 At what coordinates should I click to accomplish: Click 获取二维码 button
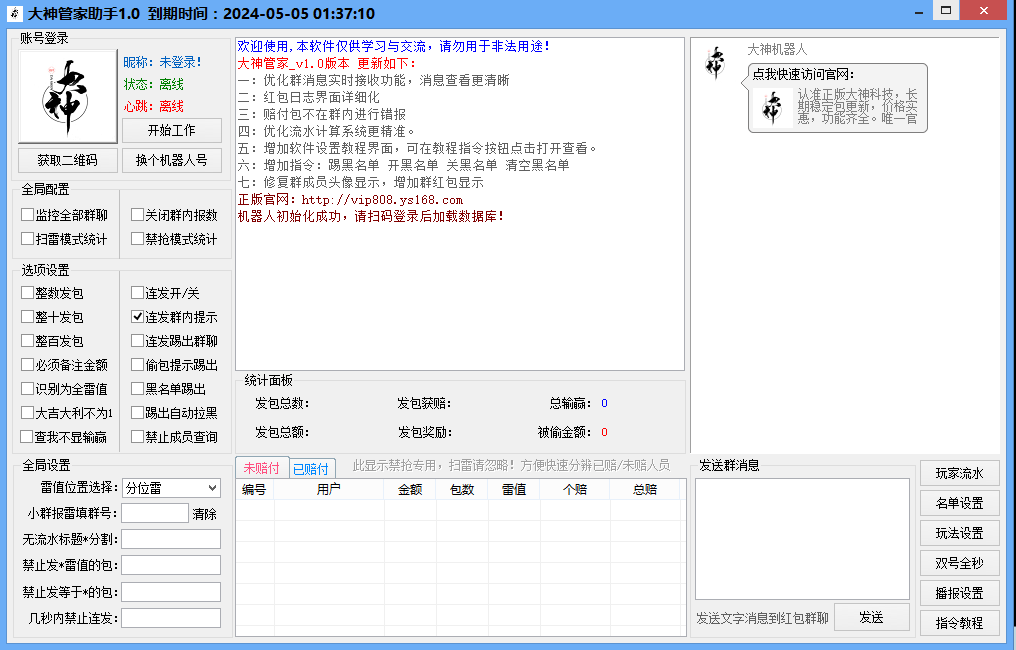[x=68, y=160]
